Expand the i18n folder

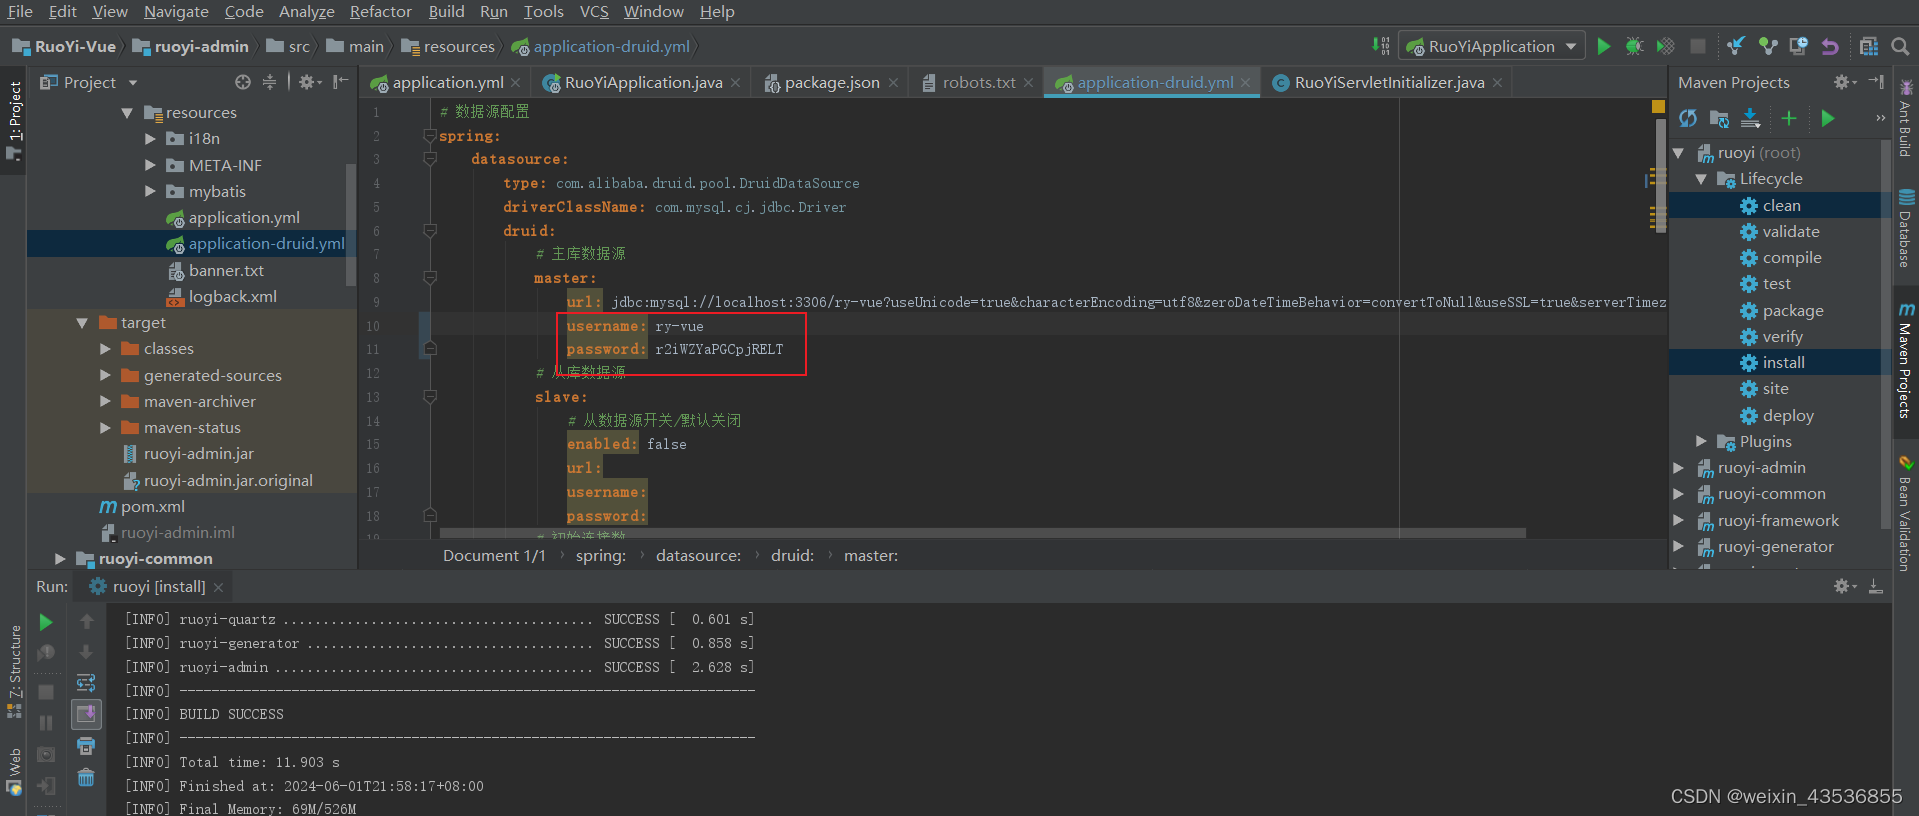(150, 139)
